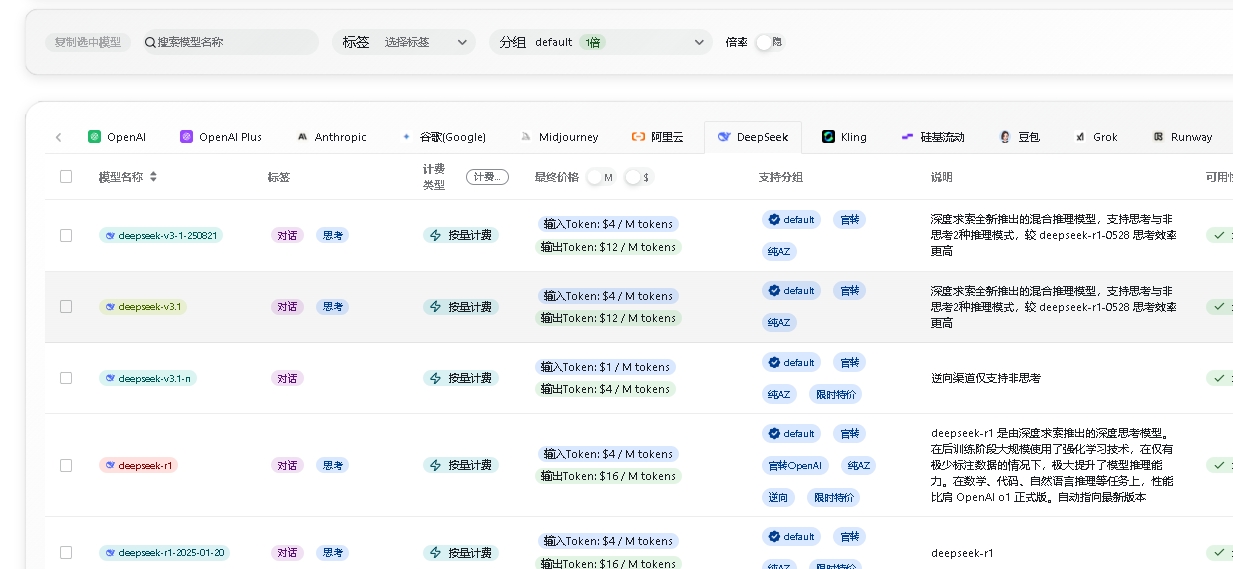Click the 支持分组 column header
The height and width of the screenshot is (569, 1233).
(781, 177)
